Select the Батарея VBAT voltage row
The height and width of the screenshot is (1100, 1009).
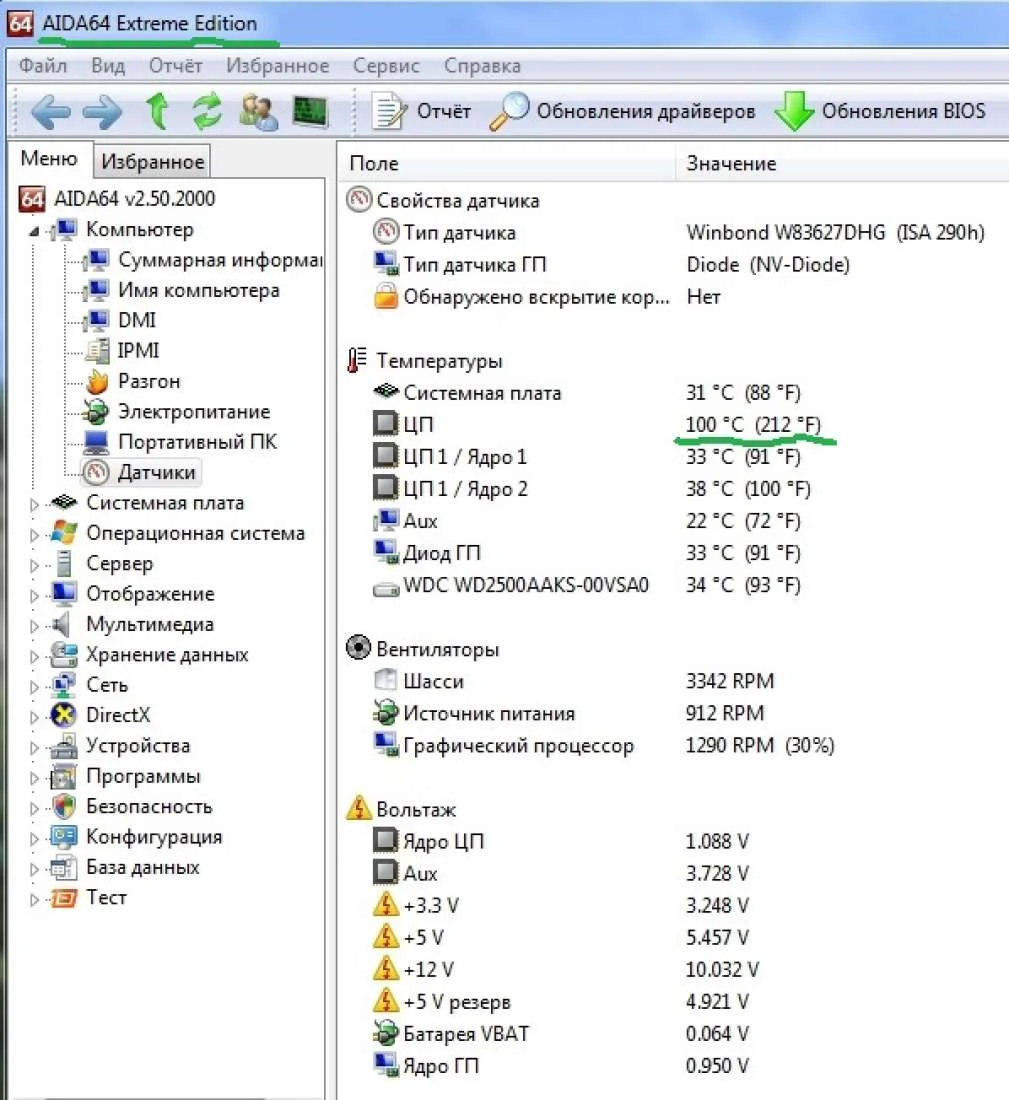click(561, 1034)
